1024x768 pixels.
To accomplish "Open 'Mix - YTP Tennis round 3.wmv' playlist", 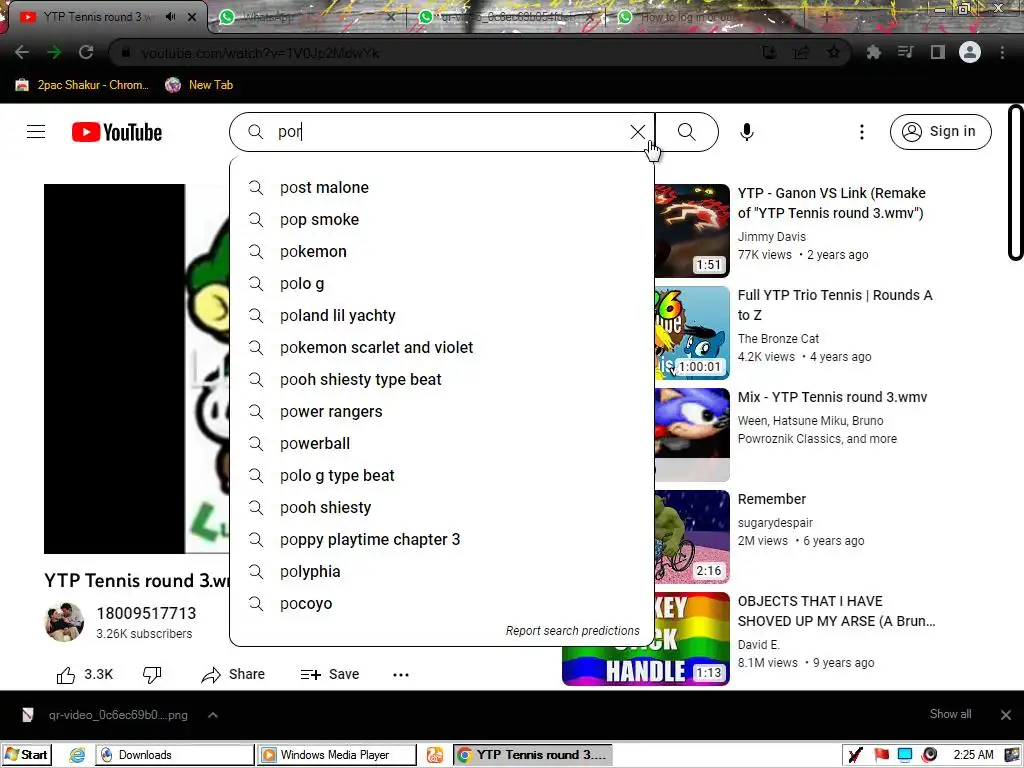I will coord(832,397).
